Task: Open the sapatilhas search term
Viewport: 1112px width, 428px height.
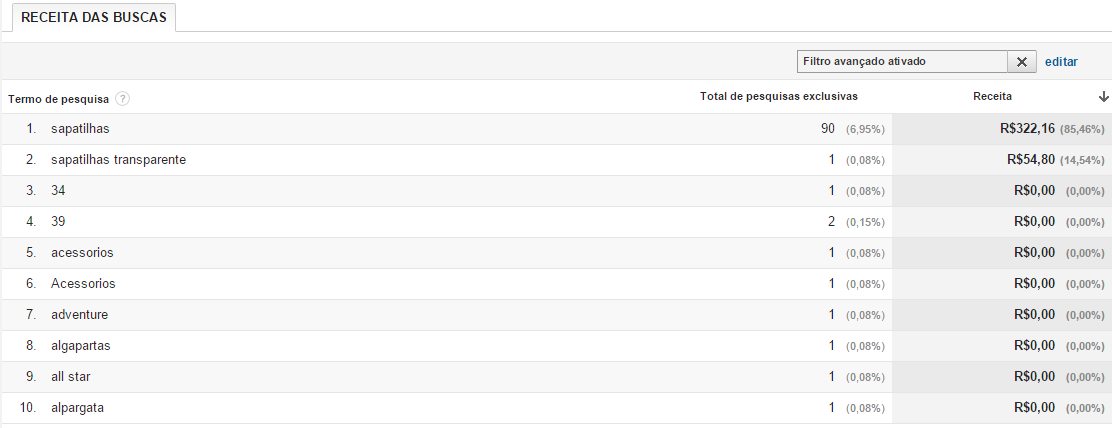Action: pyautogui.click(x=80, y=129)
